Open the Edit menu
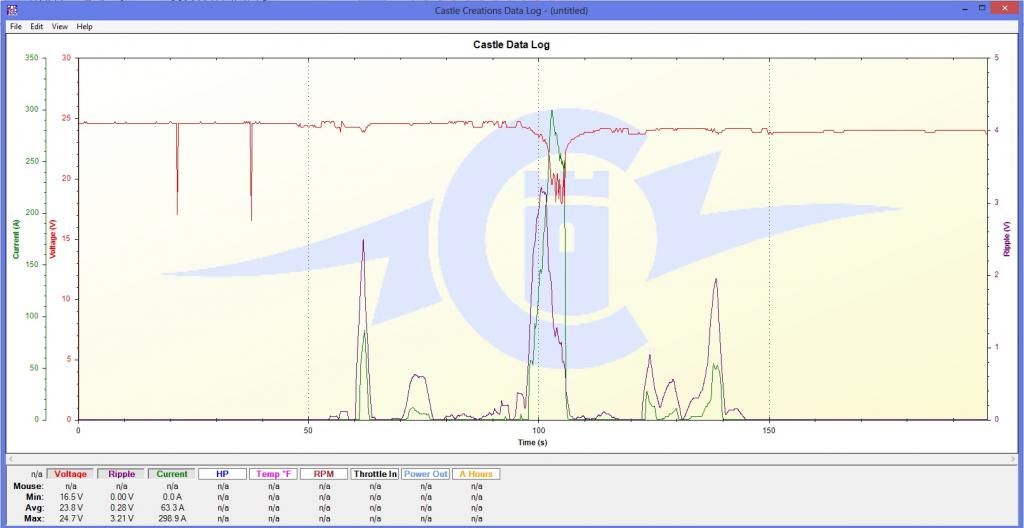The height and width of the screenshot is (528, 1024). pos(36,26)
